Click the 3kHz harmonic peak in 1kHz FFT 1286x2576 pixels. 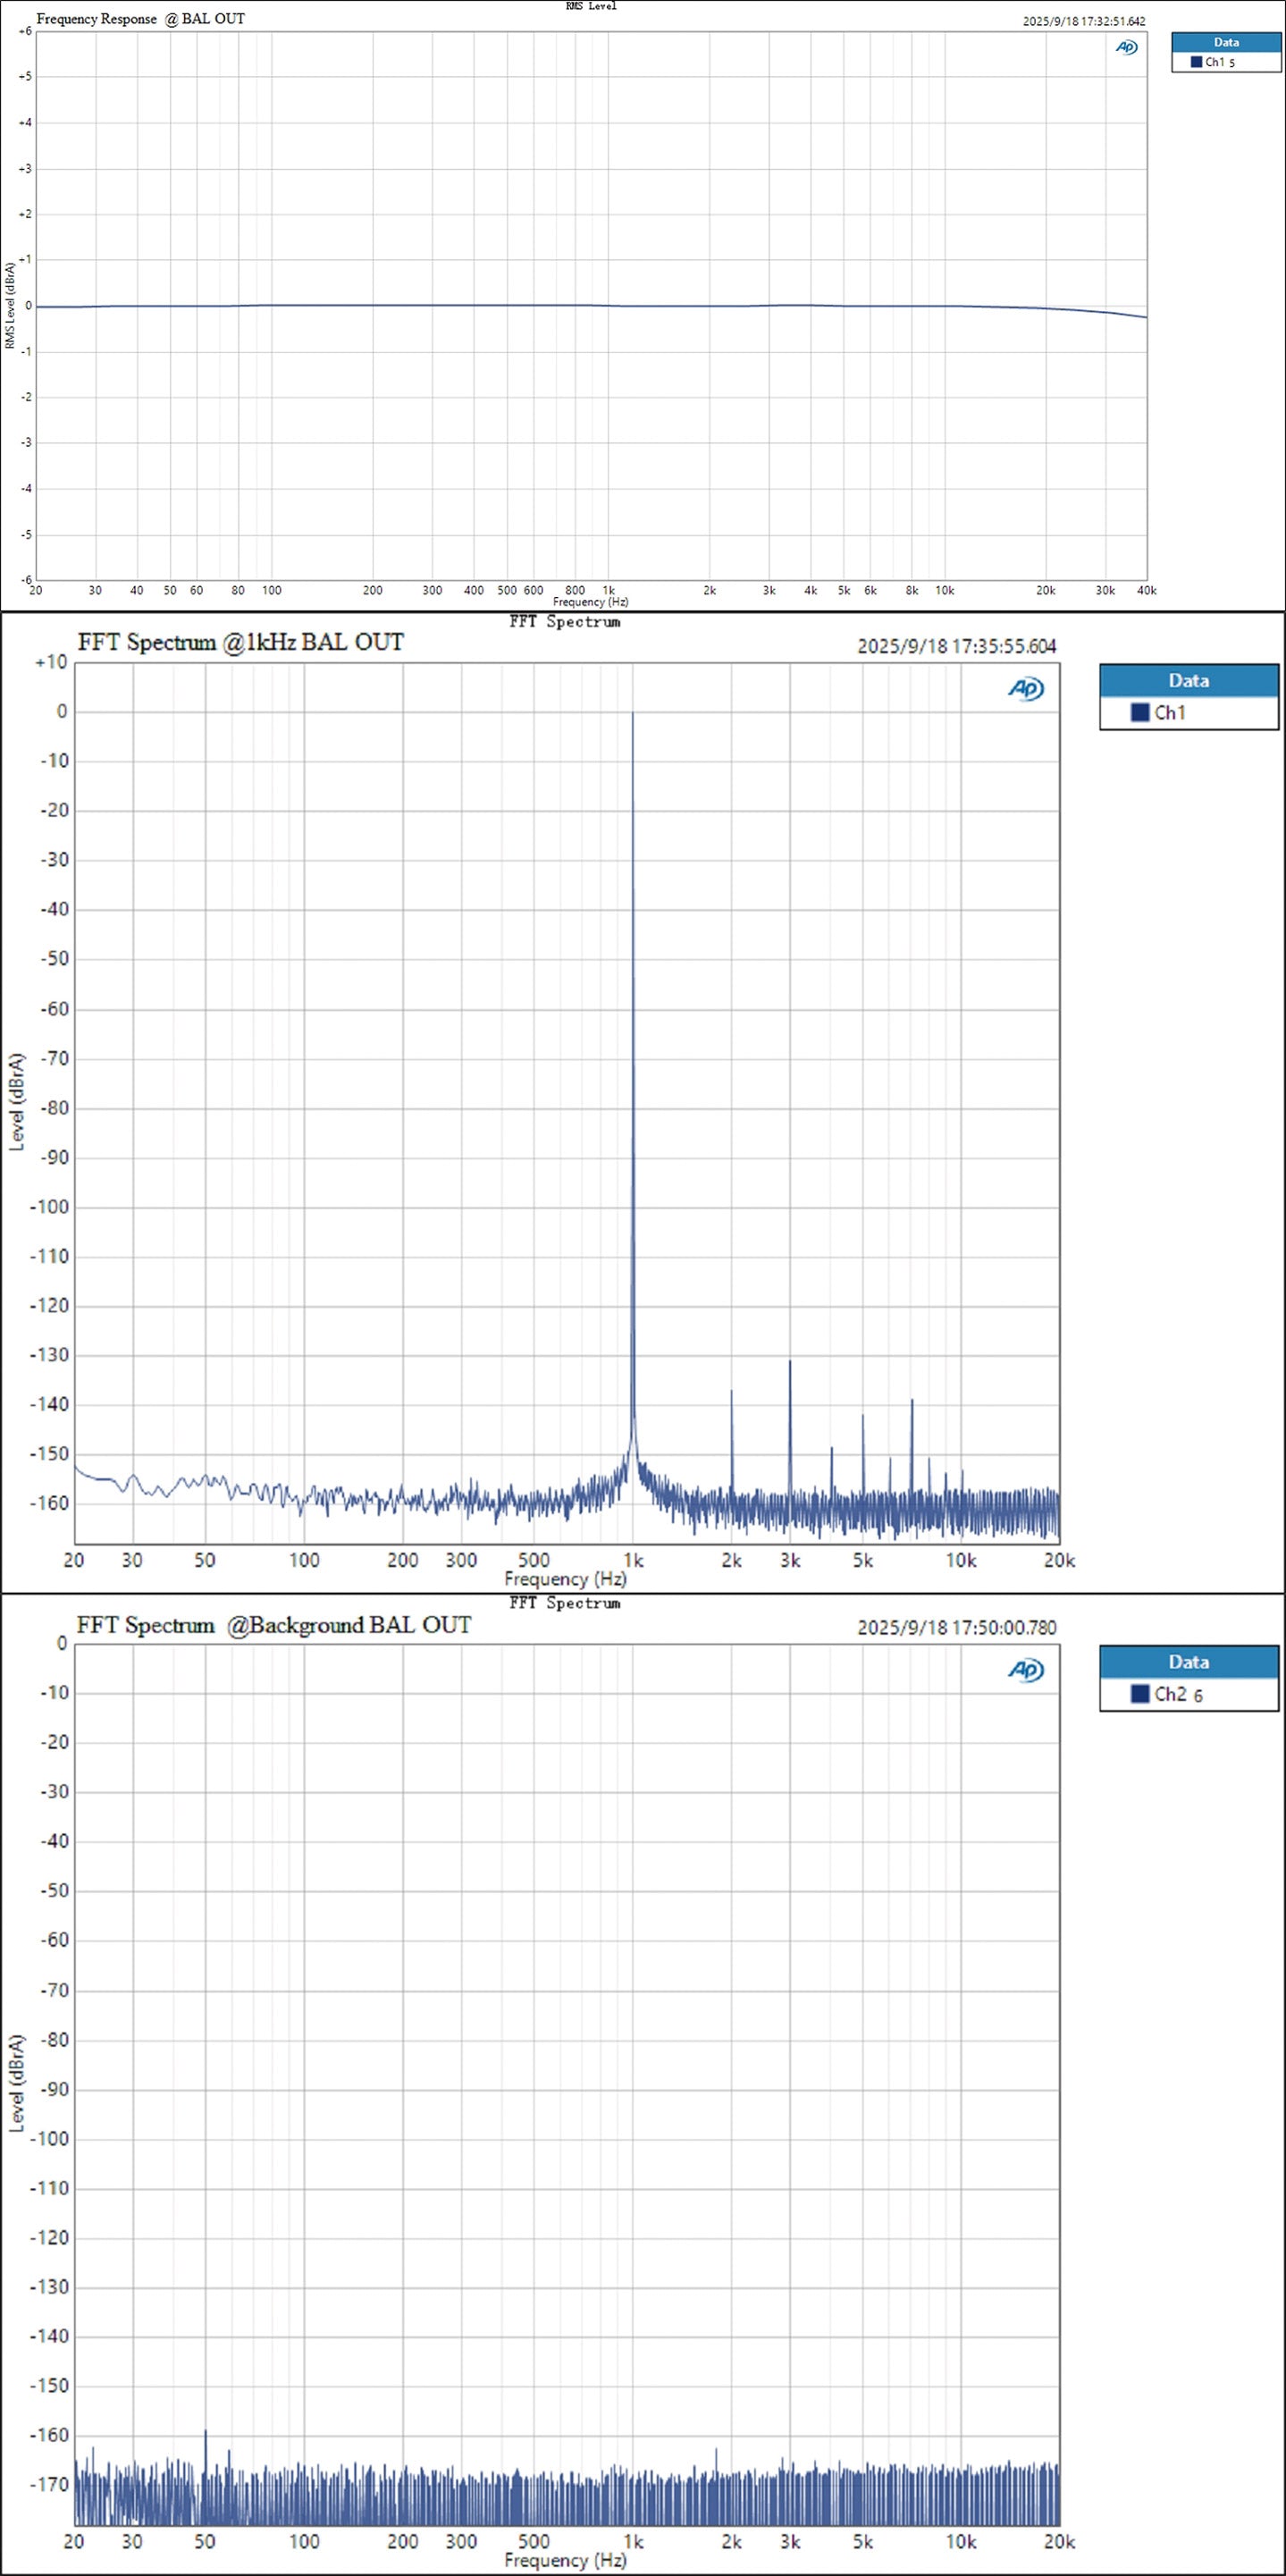[x=790, y=1362]
